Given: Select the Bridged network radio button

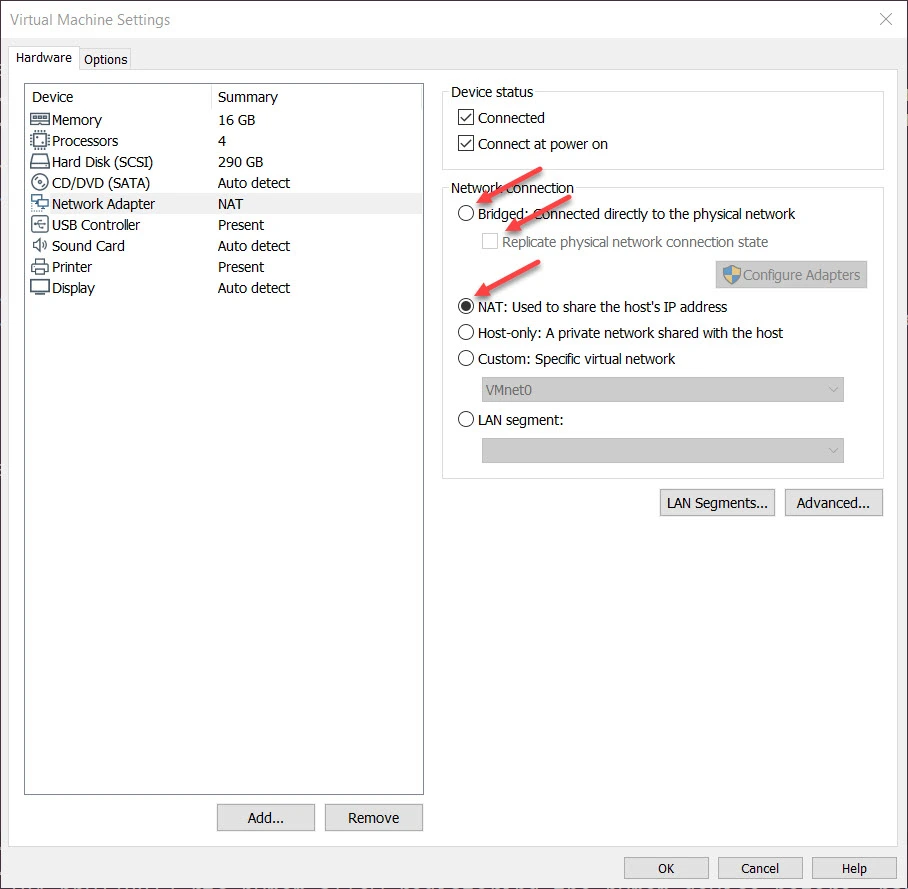Looking at the screenshot, I should click(466, 214).
